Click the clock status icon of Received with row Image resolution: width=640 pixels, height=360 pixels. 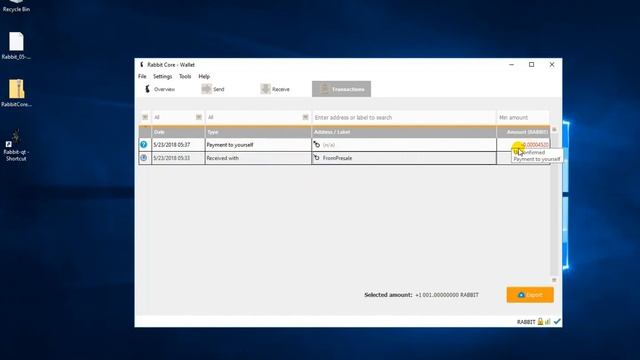144,158
